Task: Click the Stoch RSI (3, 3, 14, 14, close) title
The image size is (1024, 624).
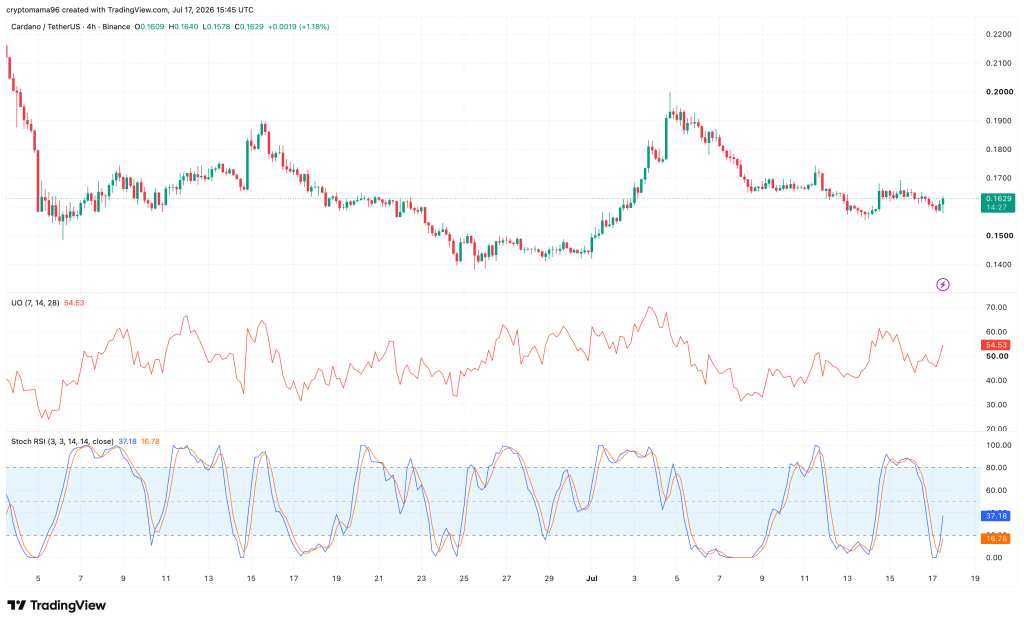Action: [62, 441]
